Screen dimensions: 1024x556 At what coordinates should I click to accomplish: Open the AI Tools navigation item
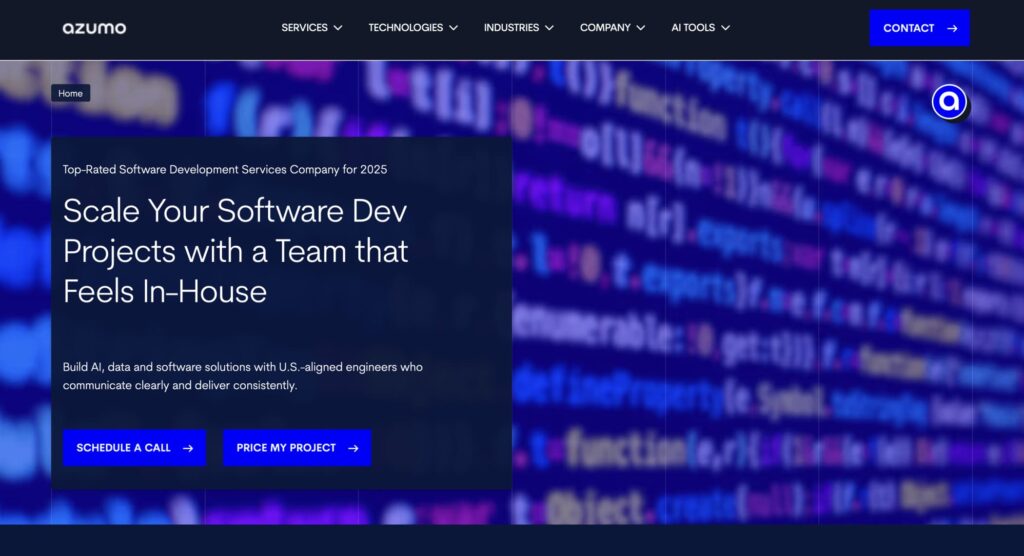(693, 28)
